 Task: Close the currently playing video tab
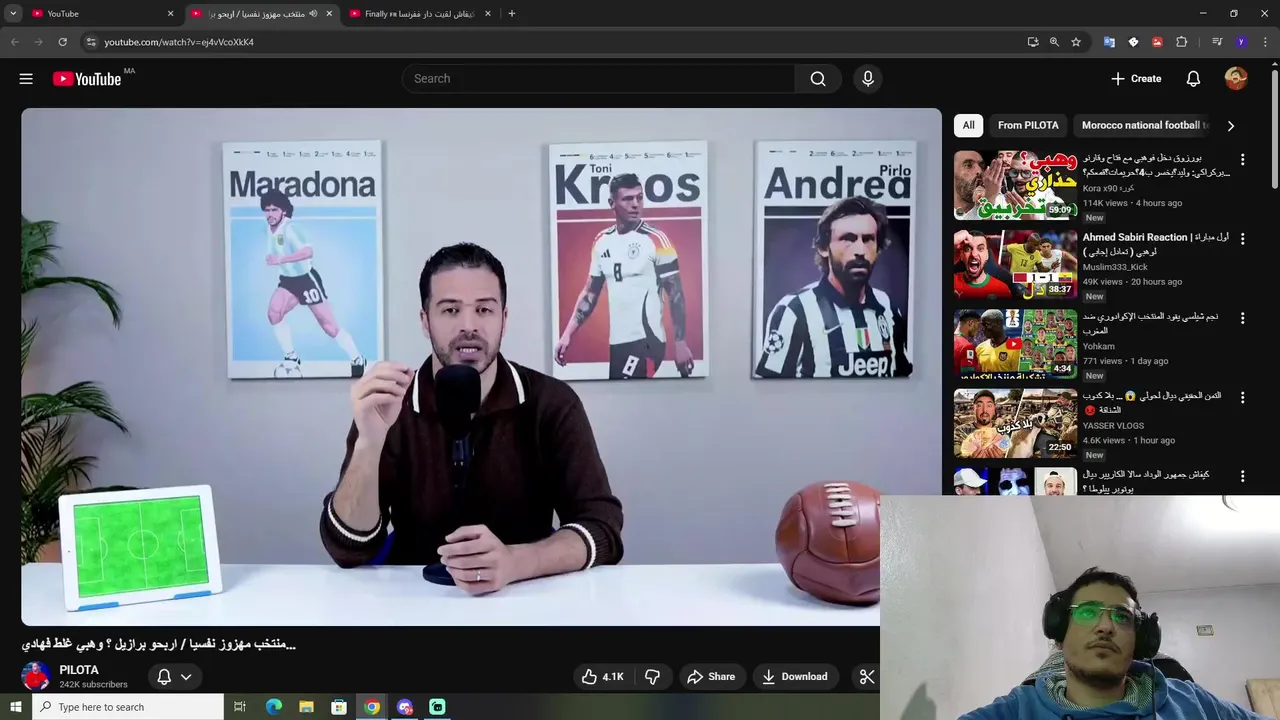click(x=329, y=14)
